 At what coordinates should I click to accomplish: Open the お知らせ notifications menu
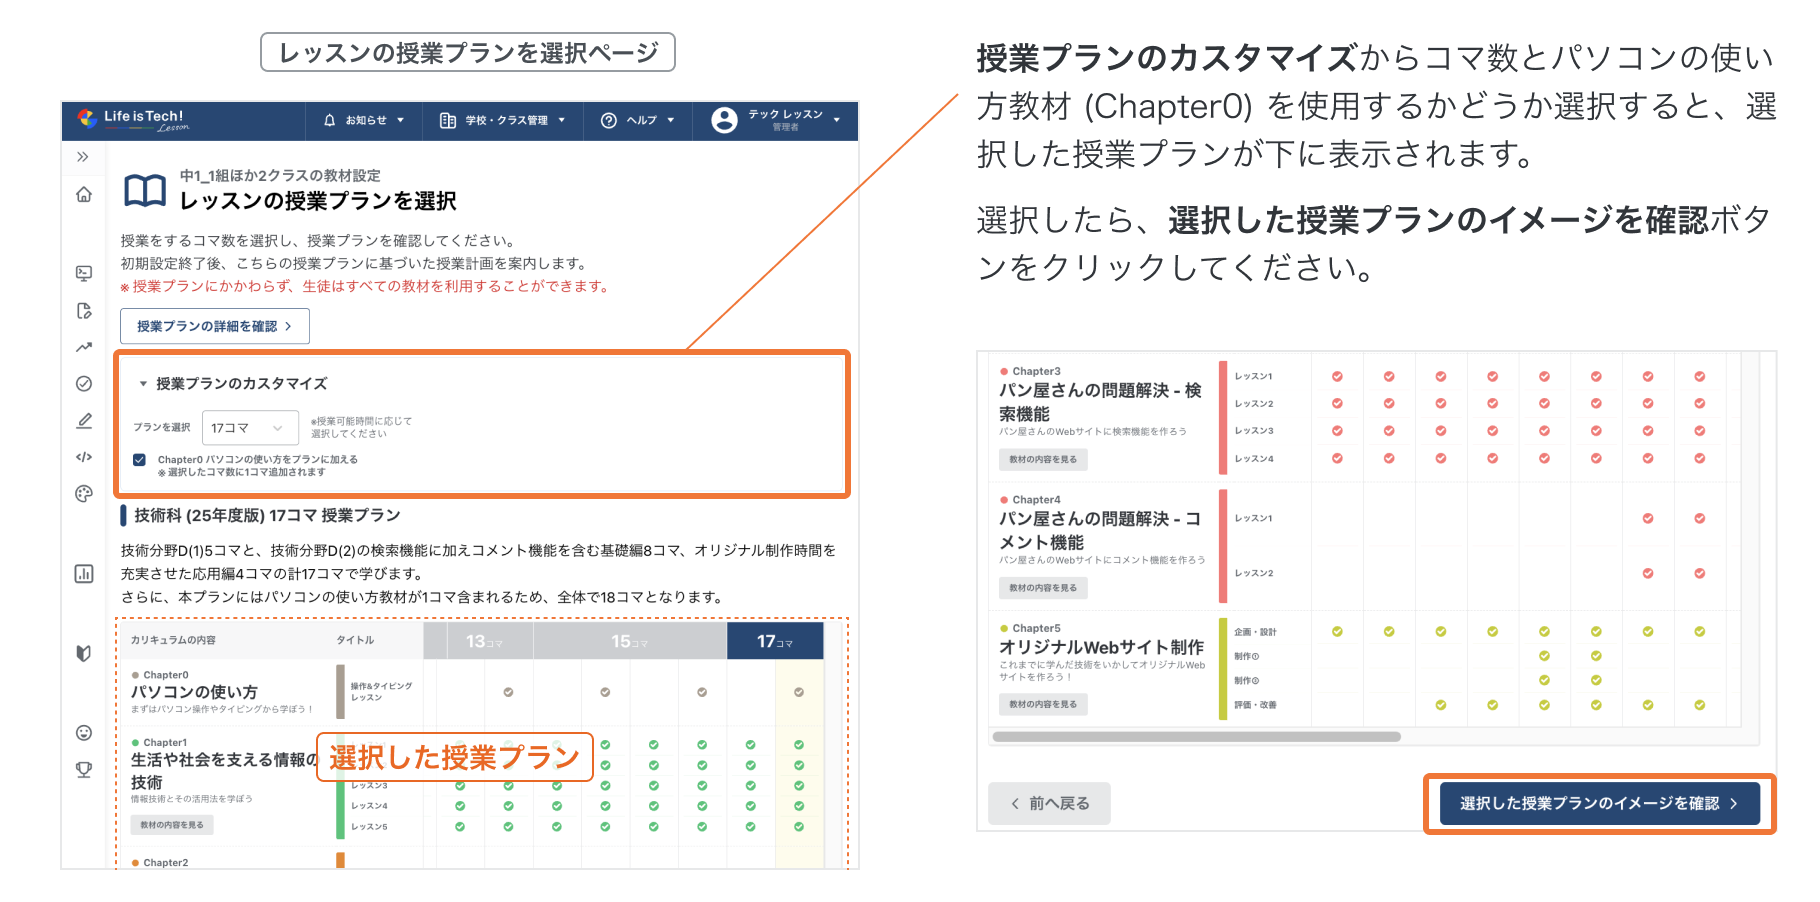[364, 120]
